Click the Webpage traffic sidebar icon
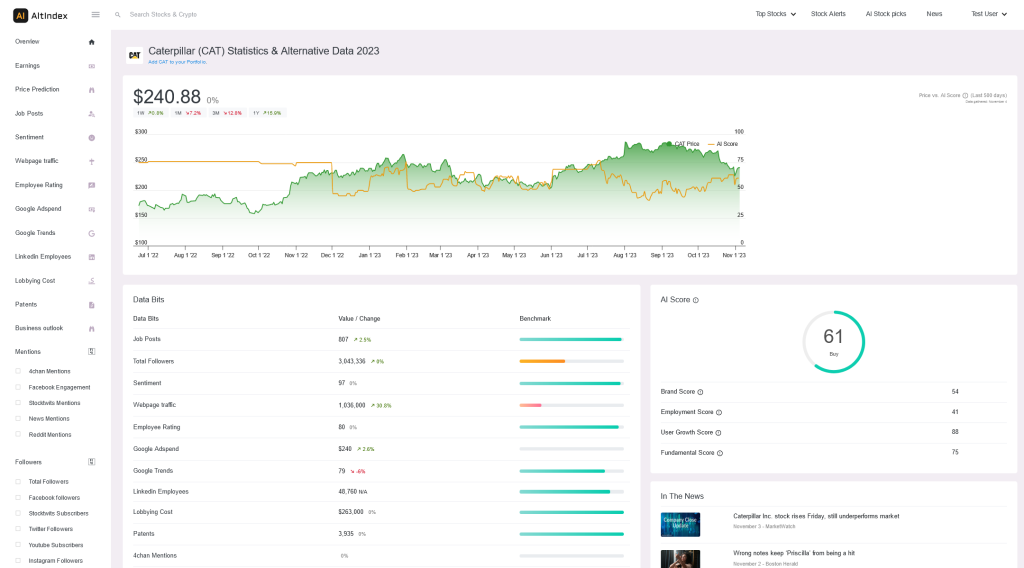 (x=91, y=161)
